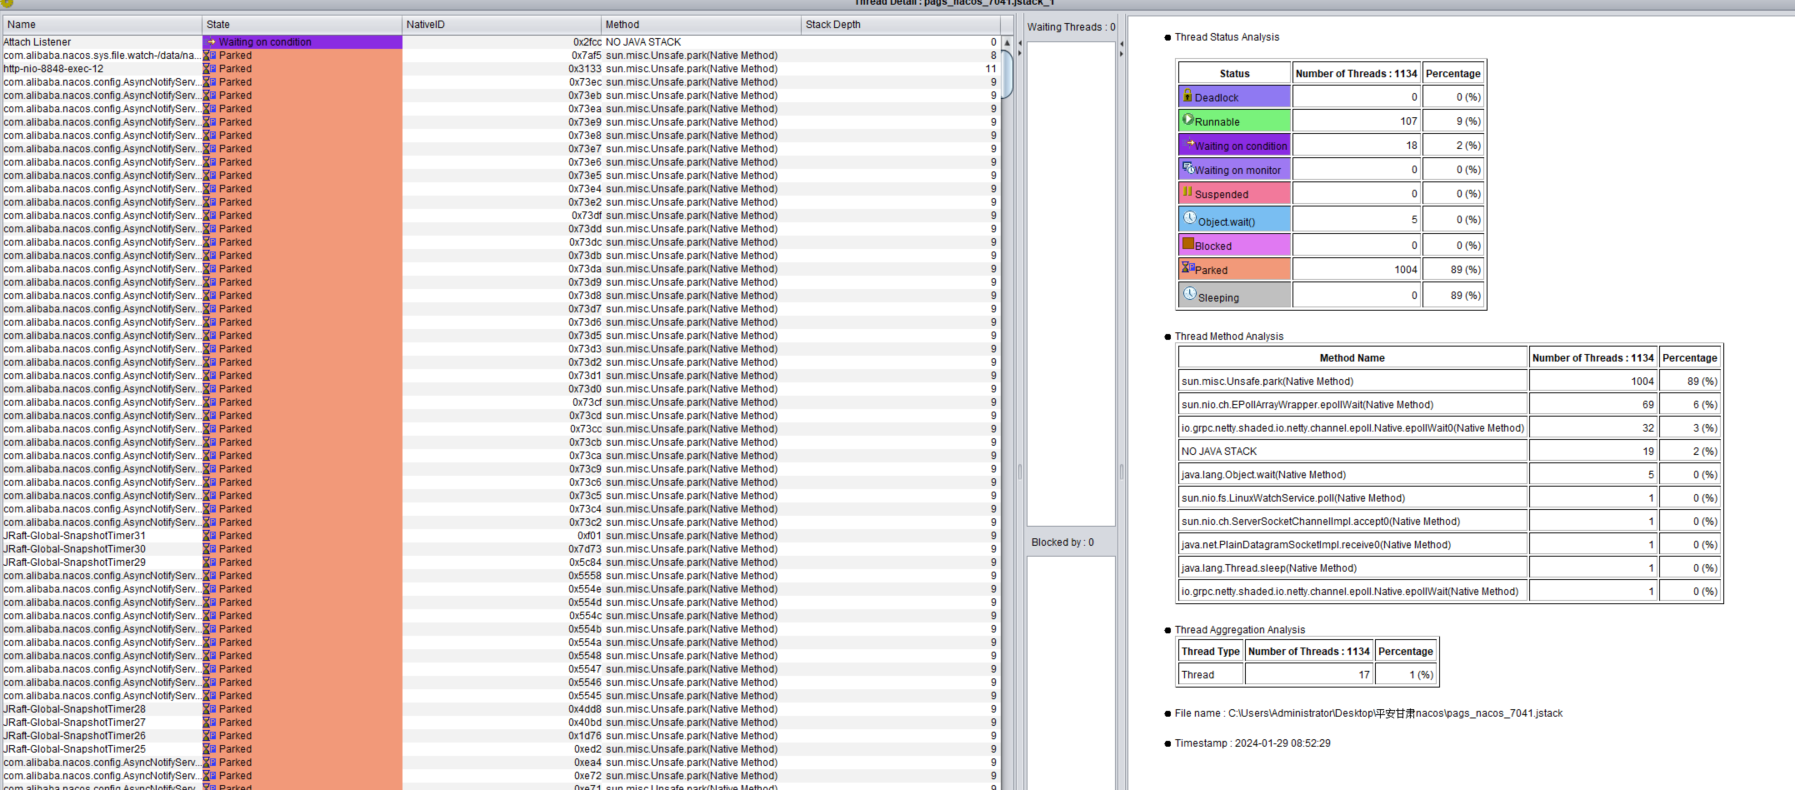Click the empty Waiting Threads list box
1795x790 pixels.
coord(1071,284)
